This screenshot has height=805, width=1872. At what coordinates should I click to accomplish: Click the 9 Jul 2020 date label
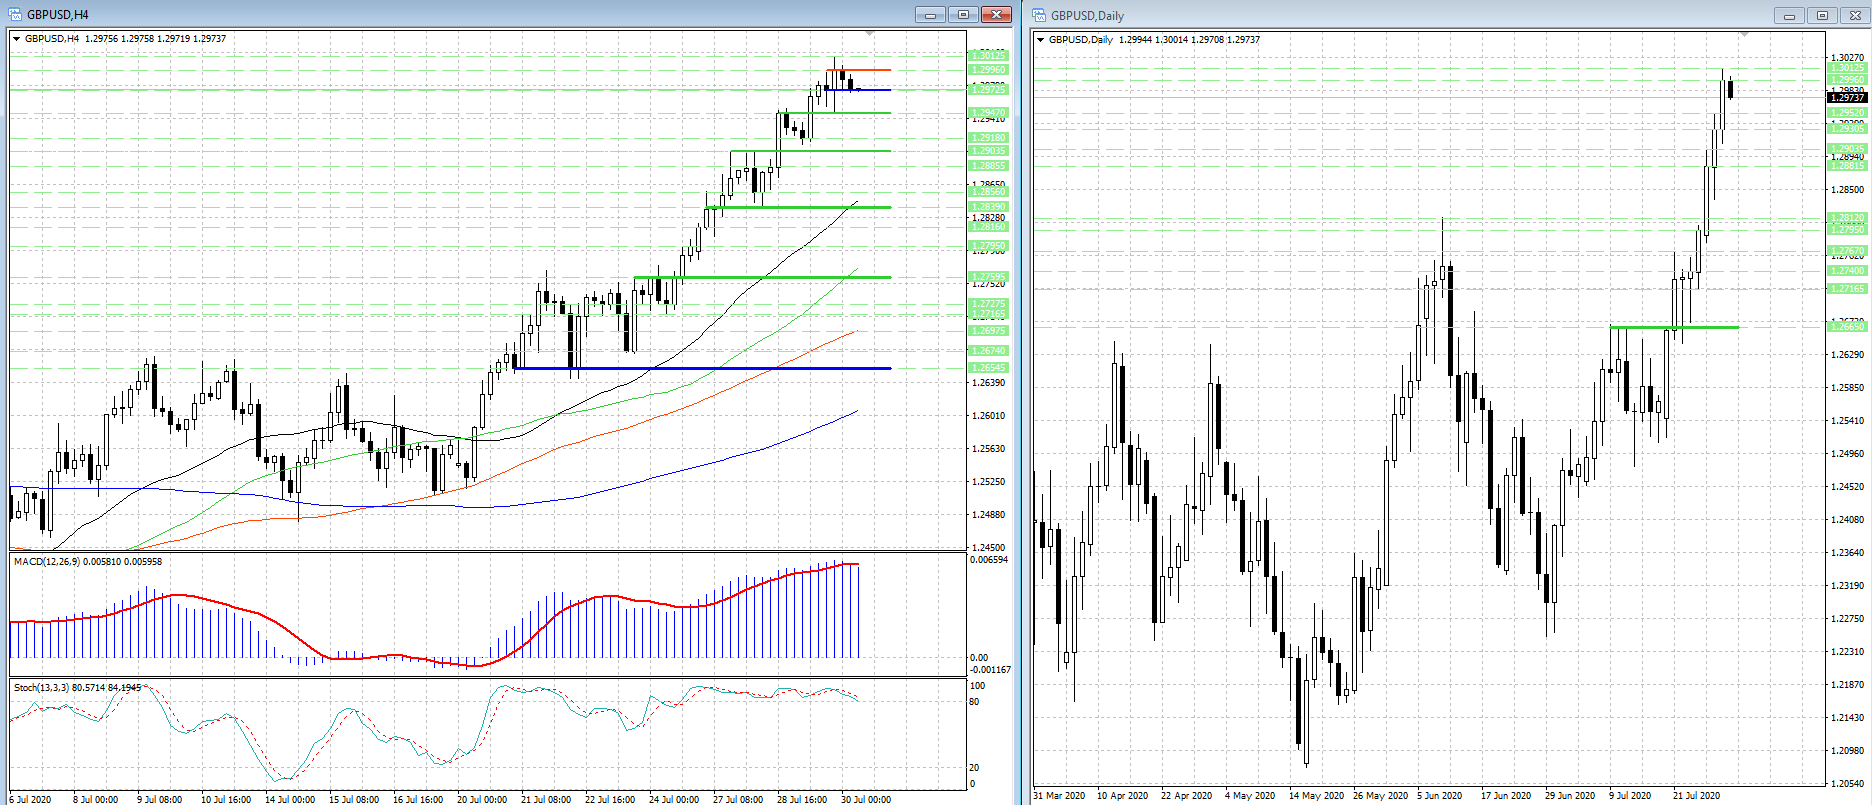1629,796
